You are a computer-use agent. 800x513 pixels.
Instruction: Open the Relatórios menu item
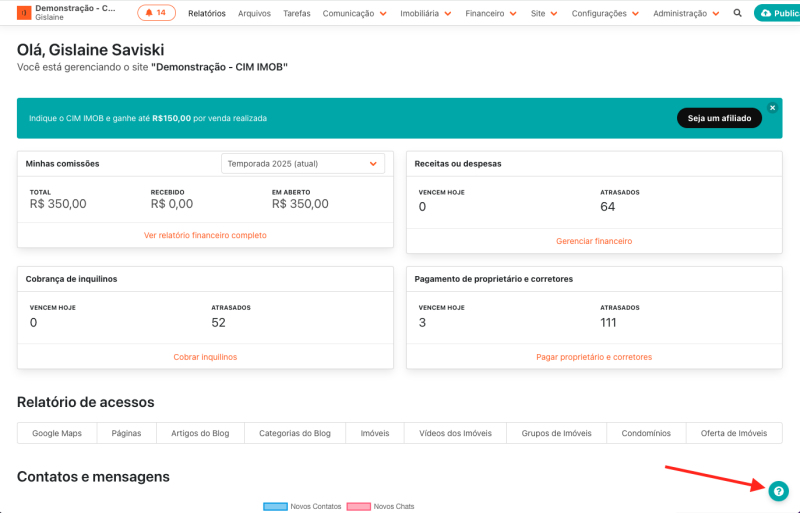[207, 14]
